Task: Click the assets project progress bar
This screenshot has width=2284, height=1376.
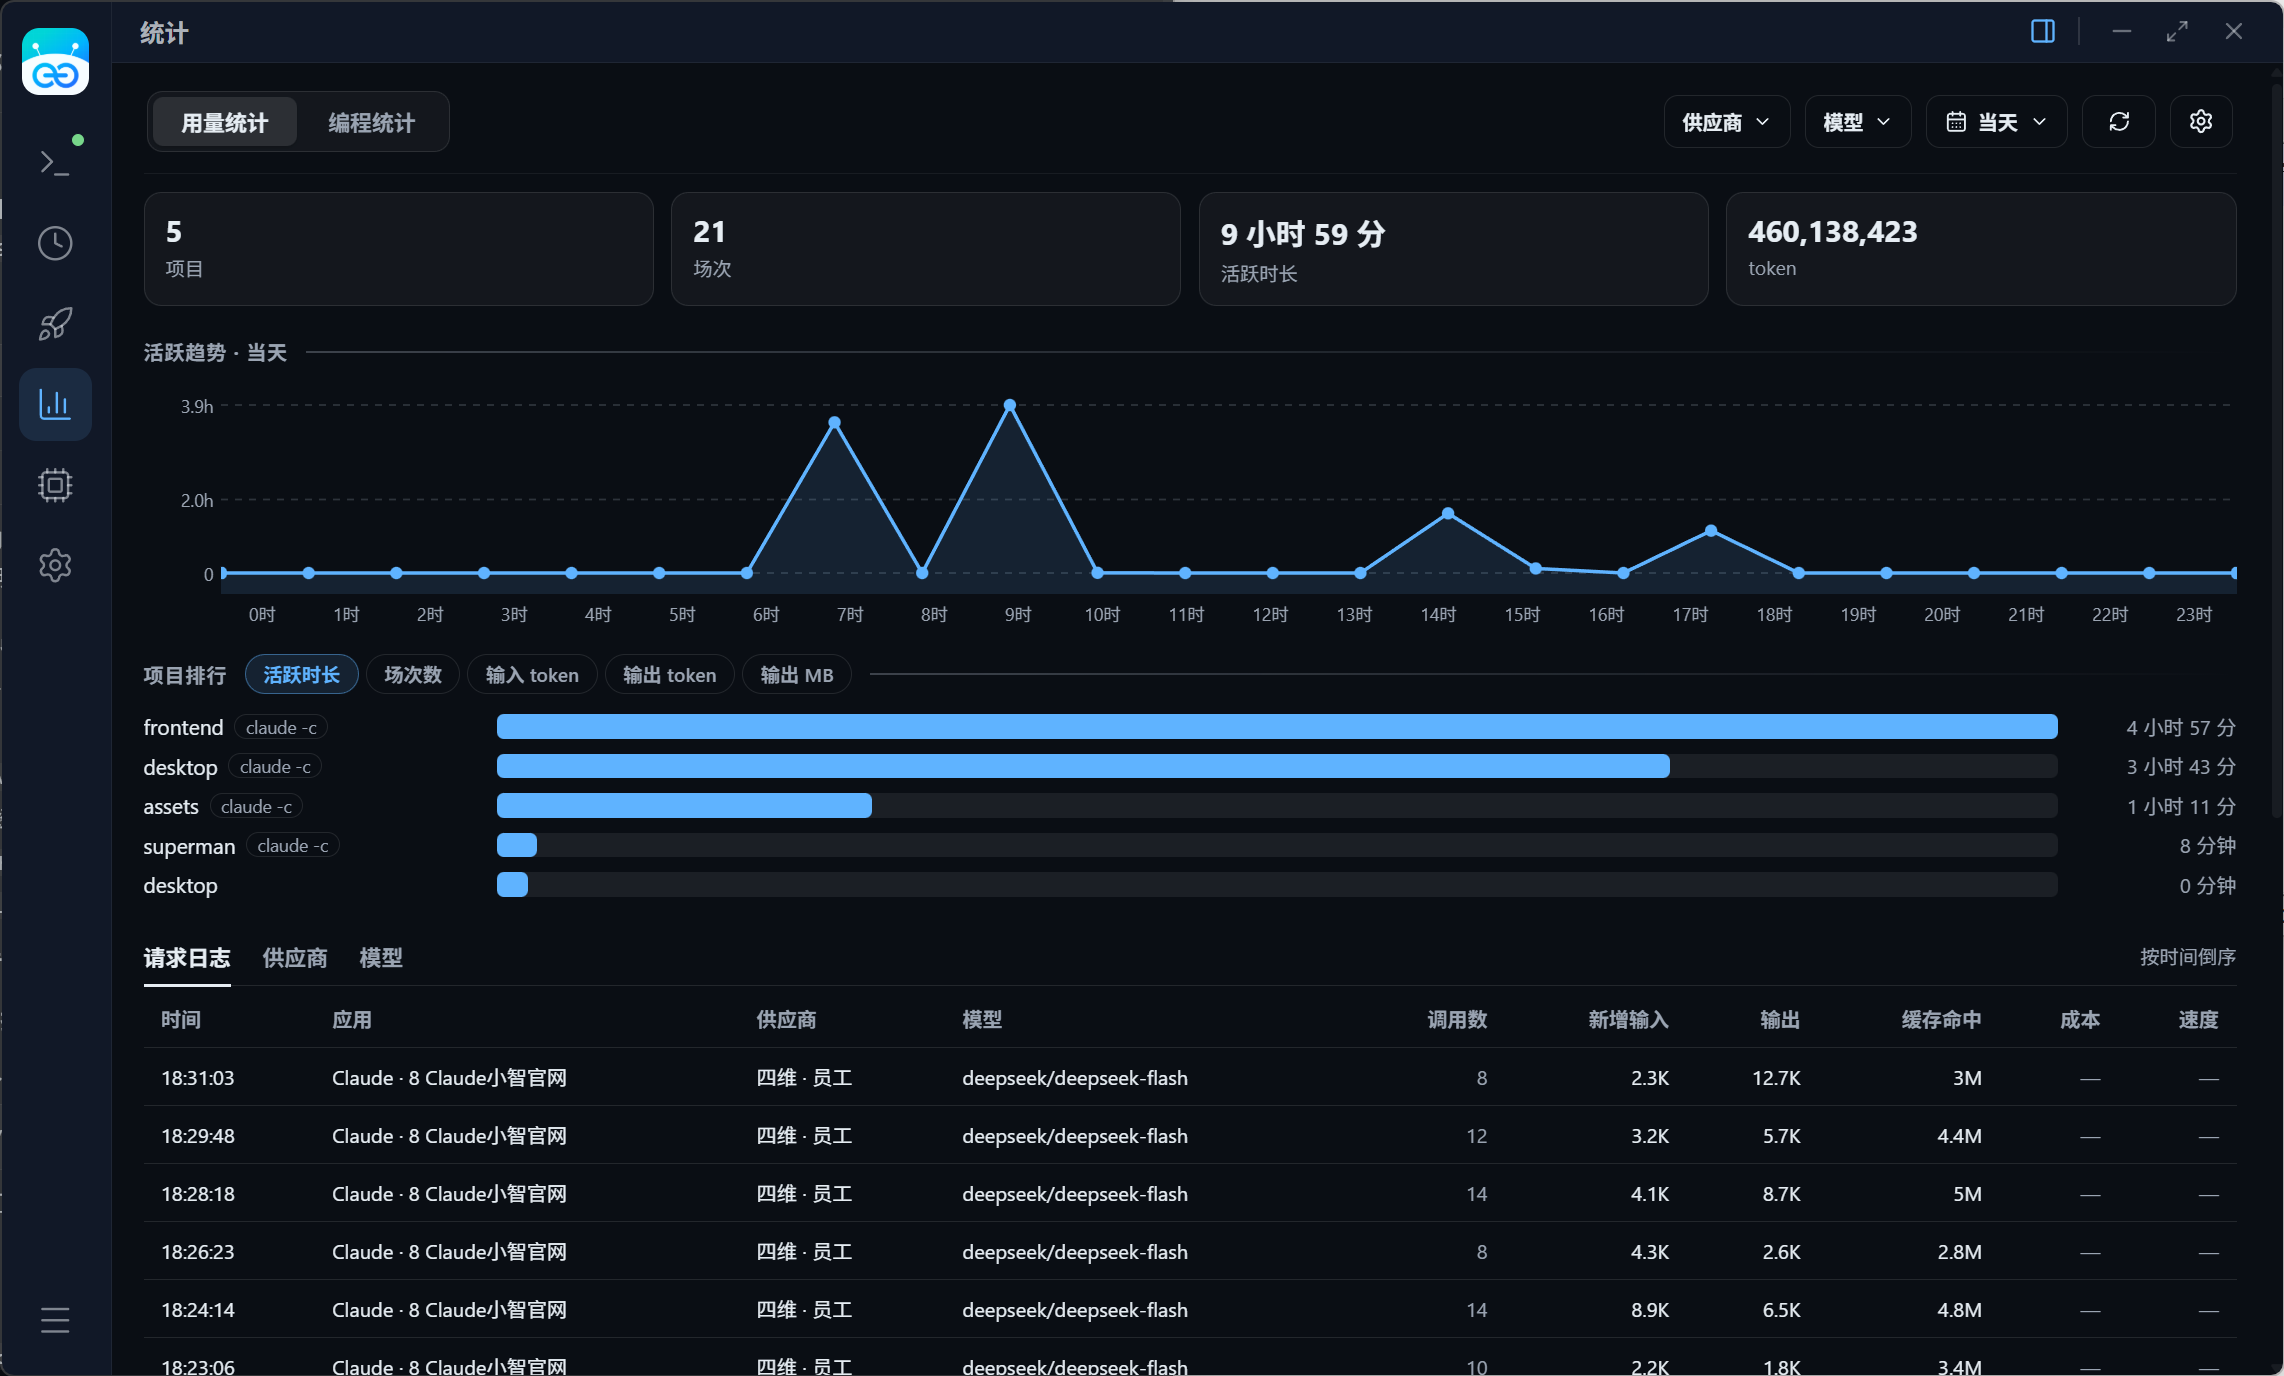Action: coord(1277,806)
